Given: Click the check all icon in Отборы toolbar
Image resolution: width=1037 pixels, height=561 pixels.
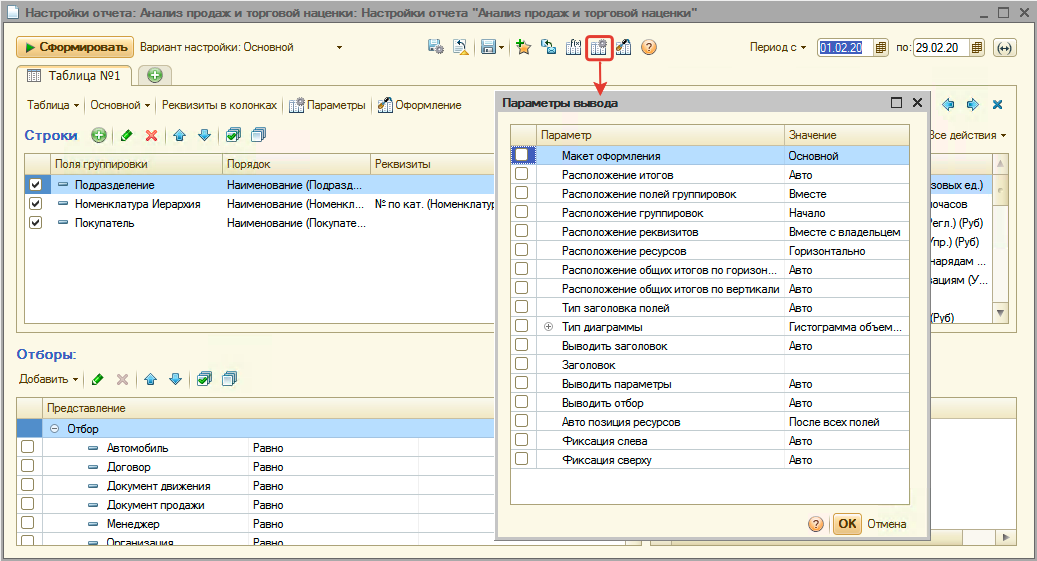Looking at the screenshot, I should 204,379.
